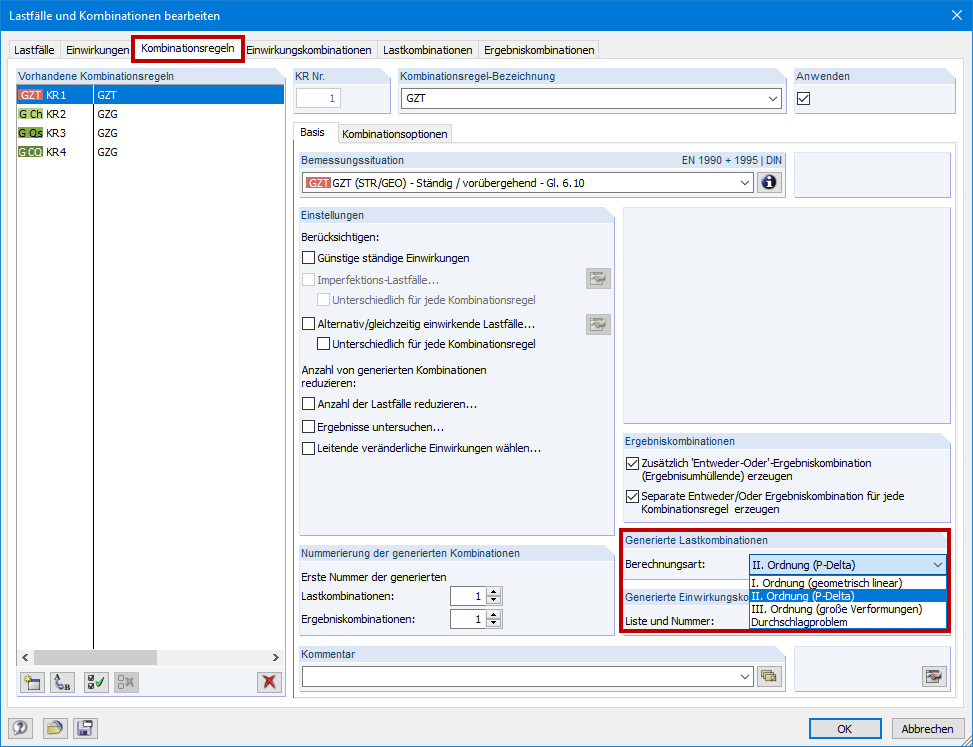The height and width of the screenshot is (747, 973).
Task: Enable Alternativ/gleichzeitig einwirkende Lastfälle
Action: pos(308,324)
